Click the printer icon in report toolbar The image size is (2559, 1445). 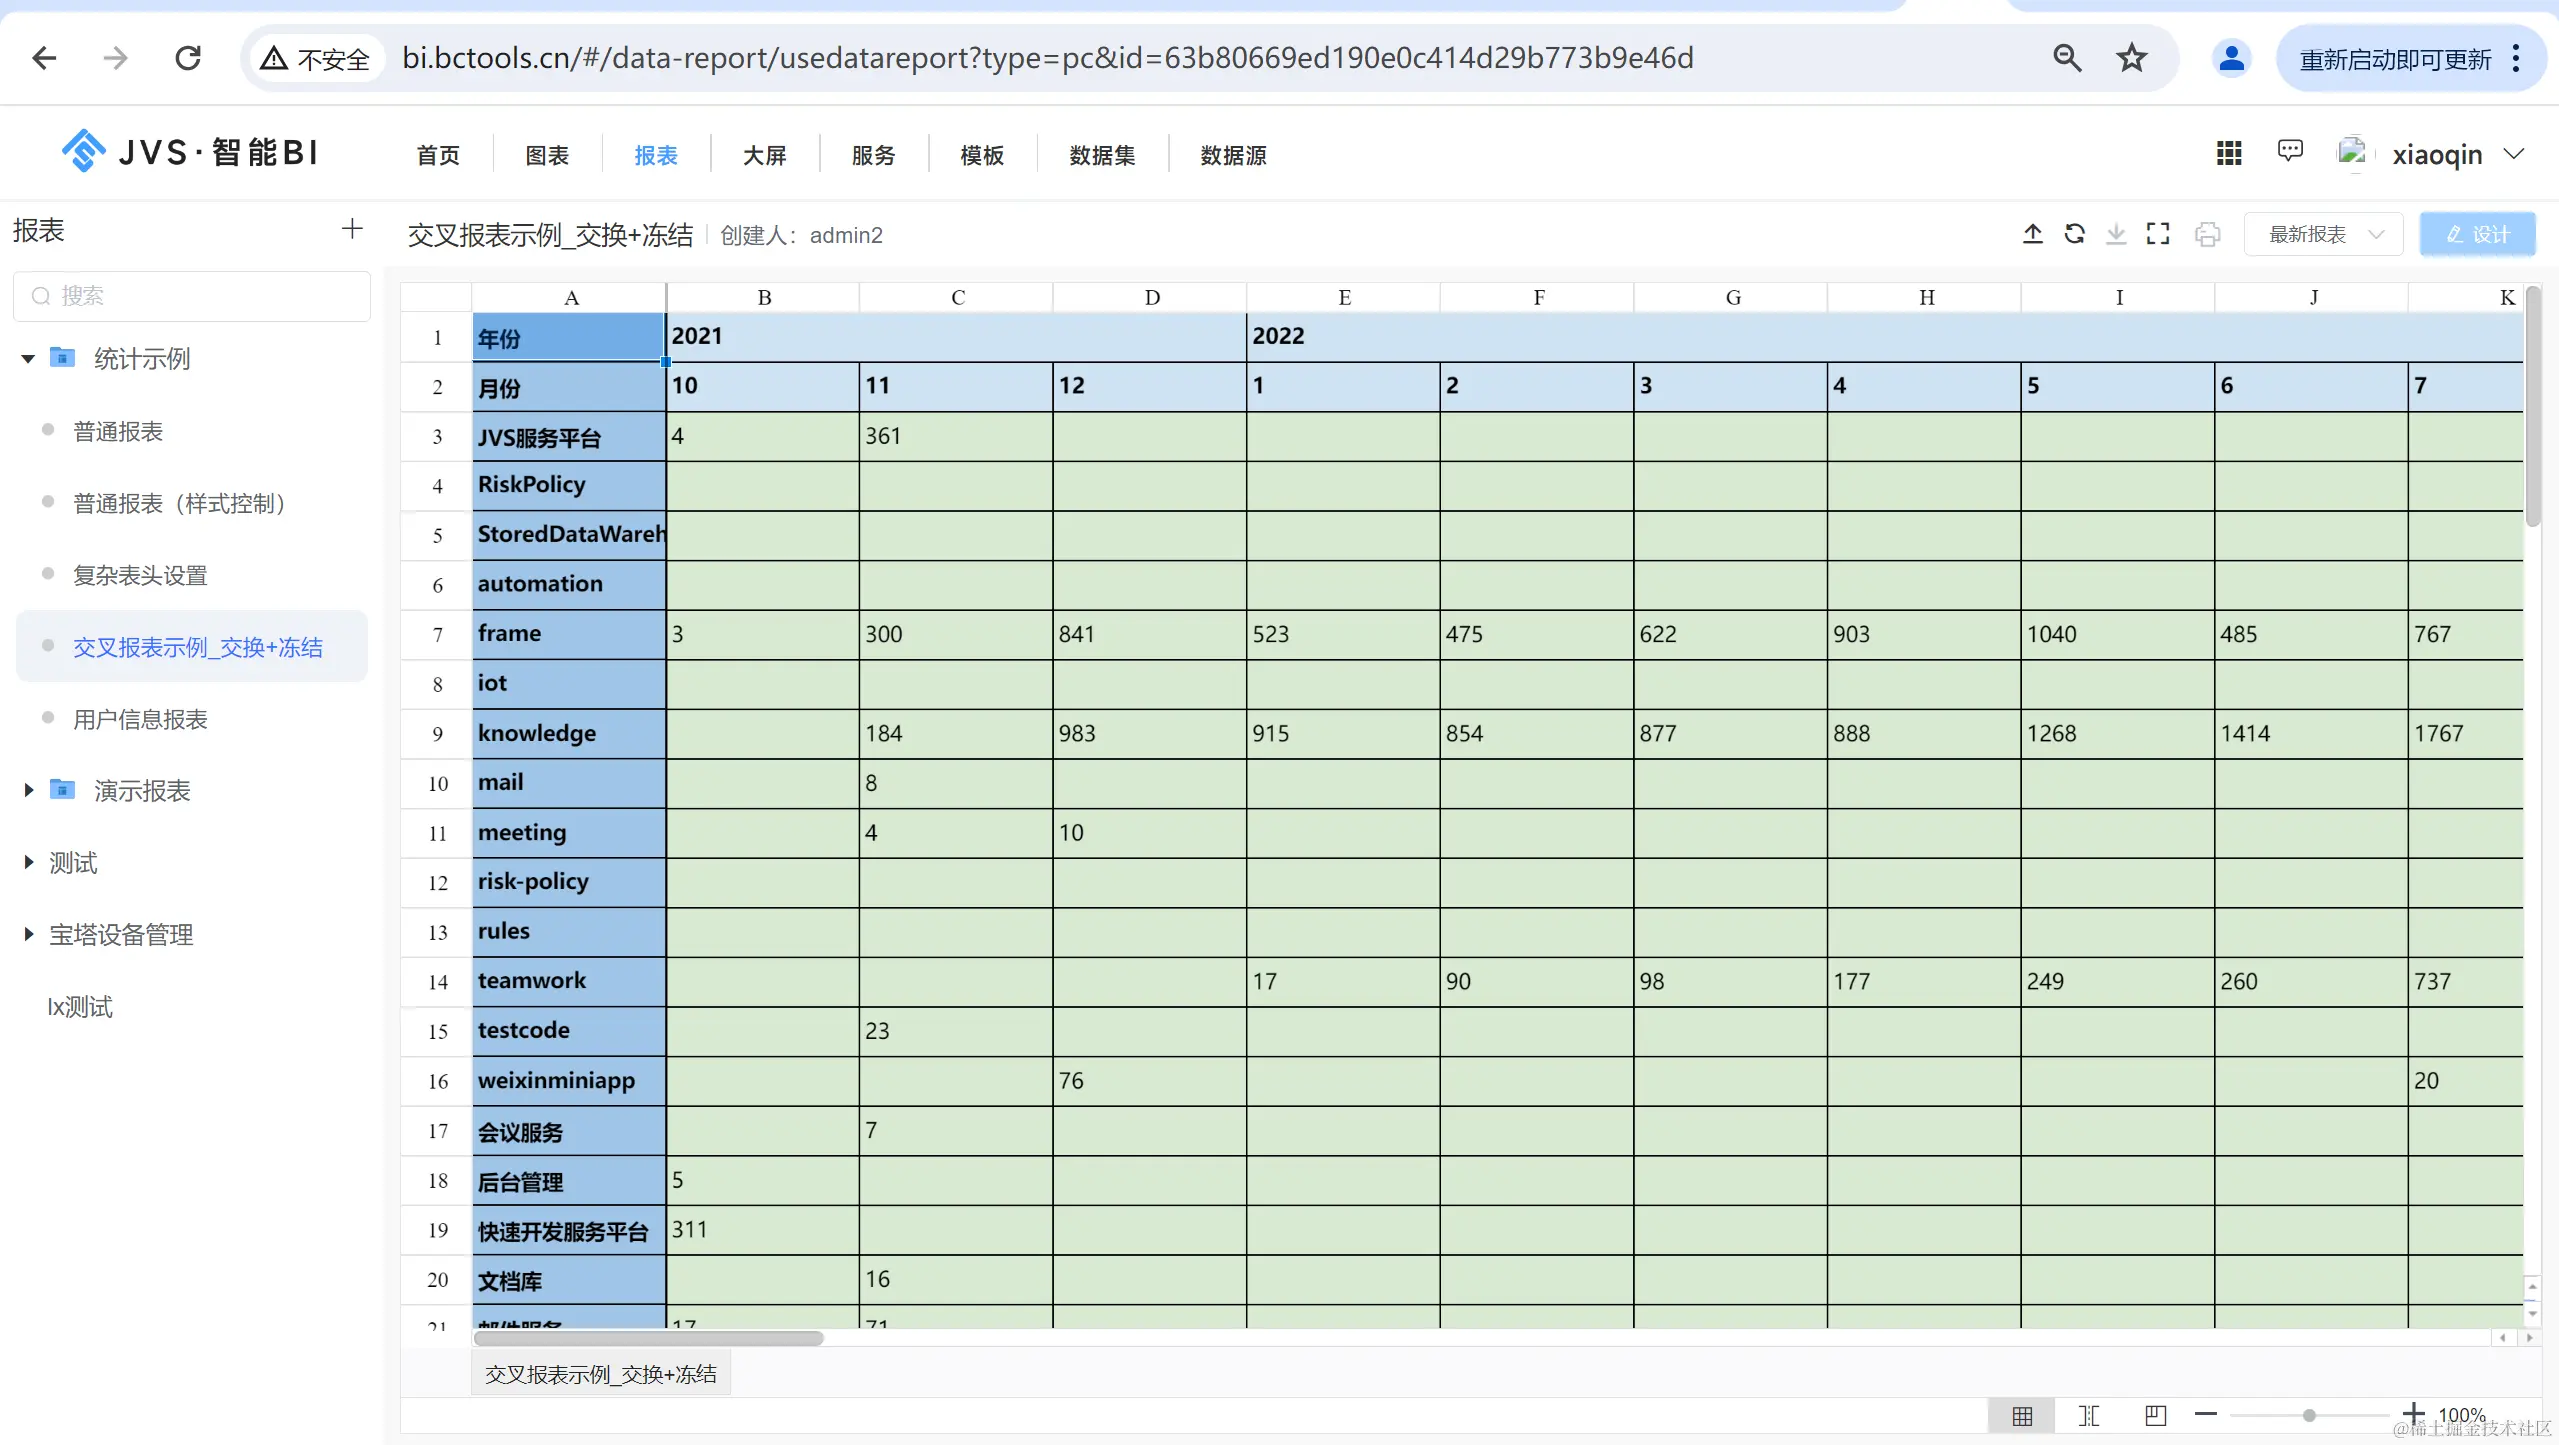(2207, 234)
